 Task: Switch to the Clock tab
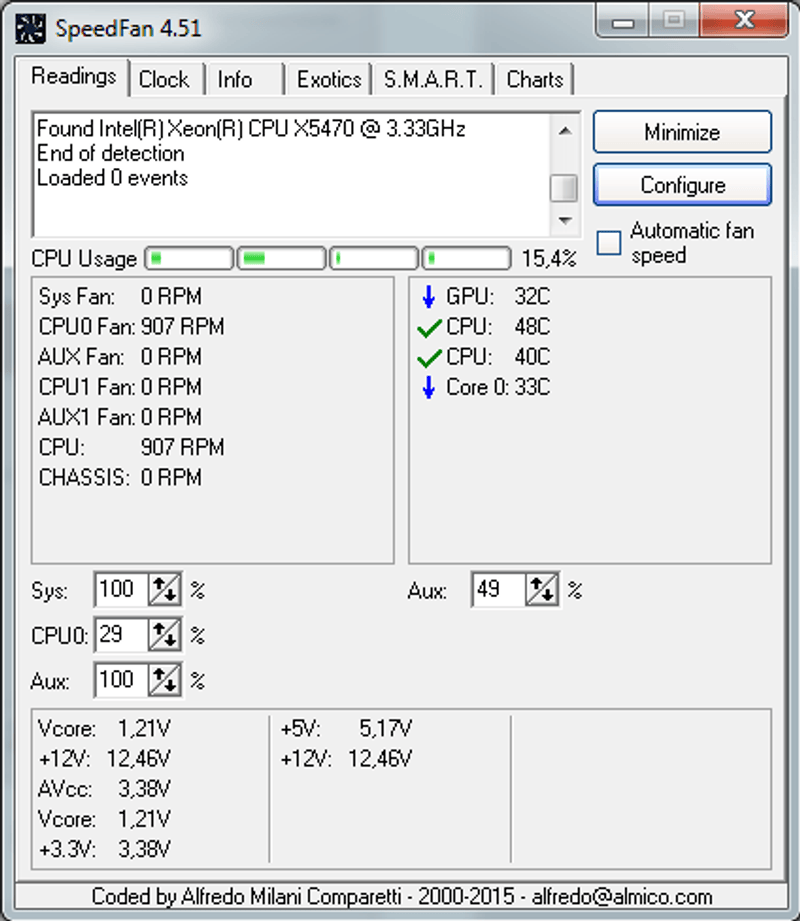coord(164,80)
